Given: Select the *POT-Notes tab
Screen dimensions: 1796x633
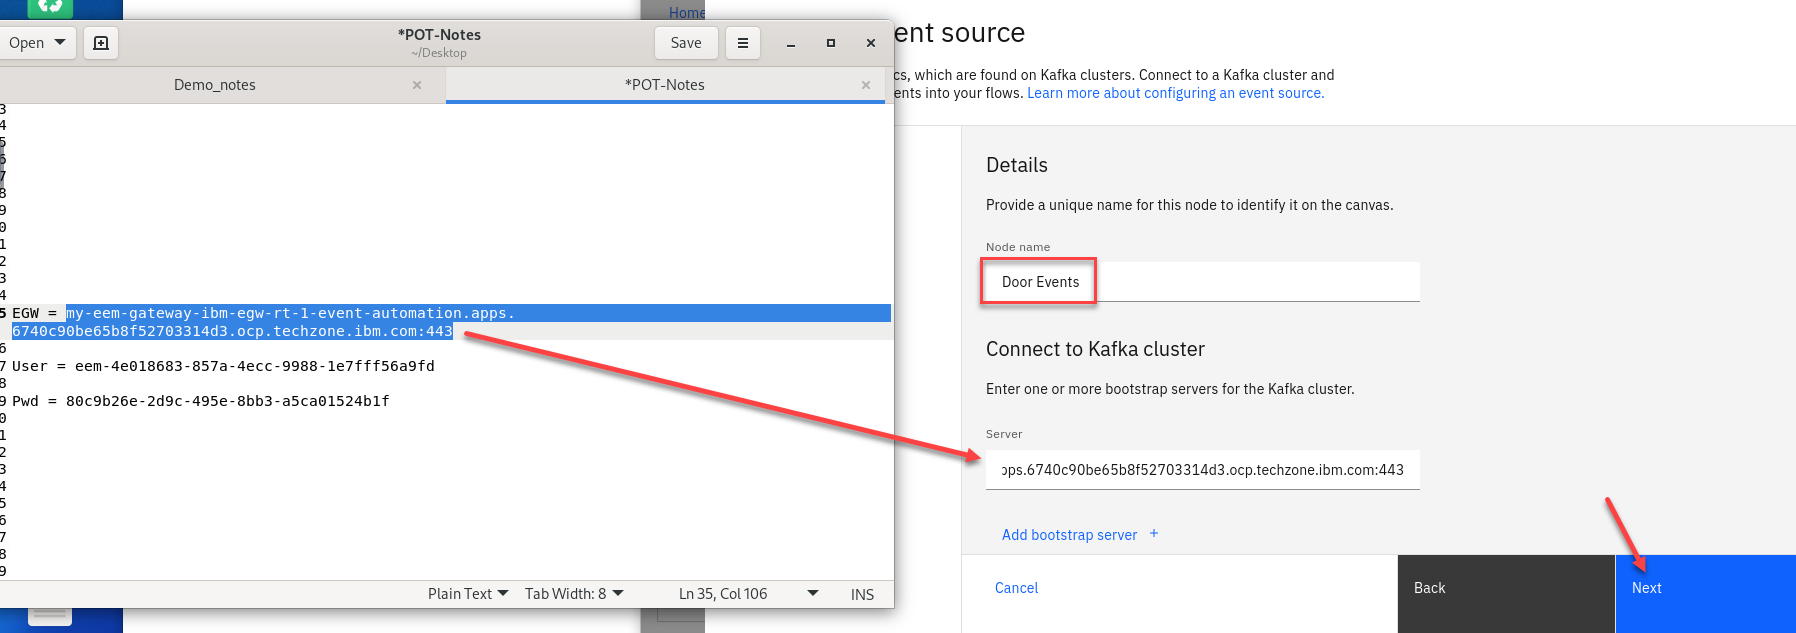Looking at the screenshot, I should (x=664, y=85).
